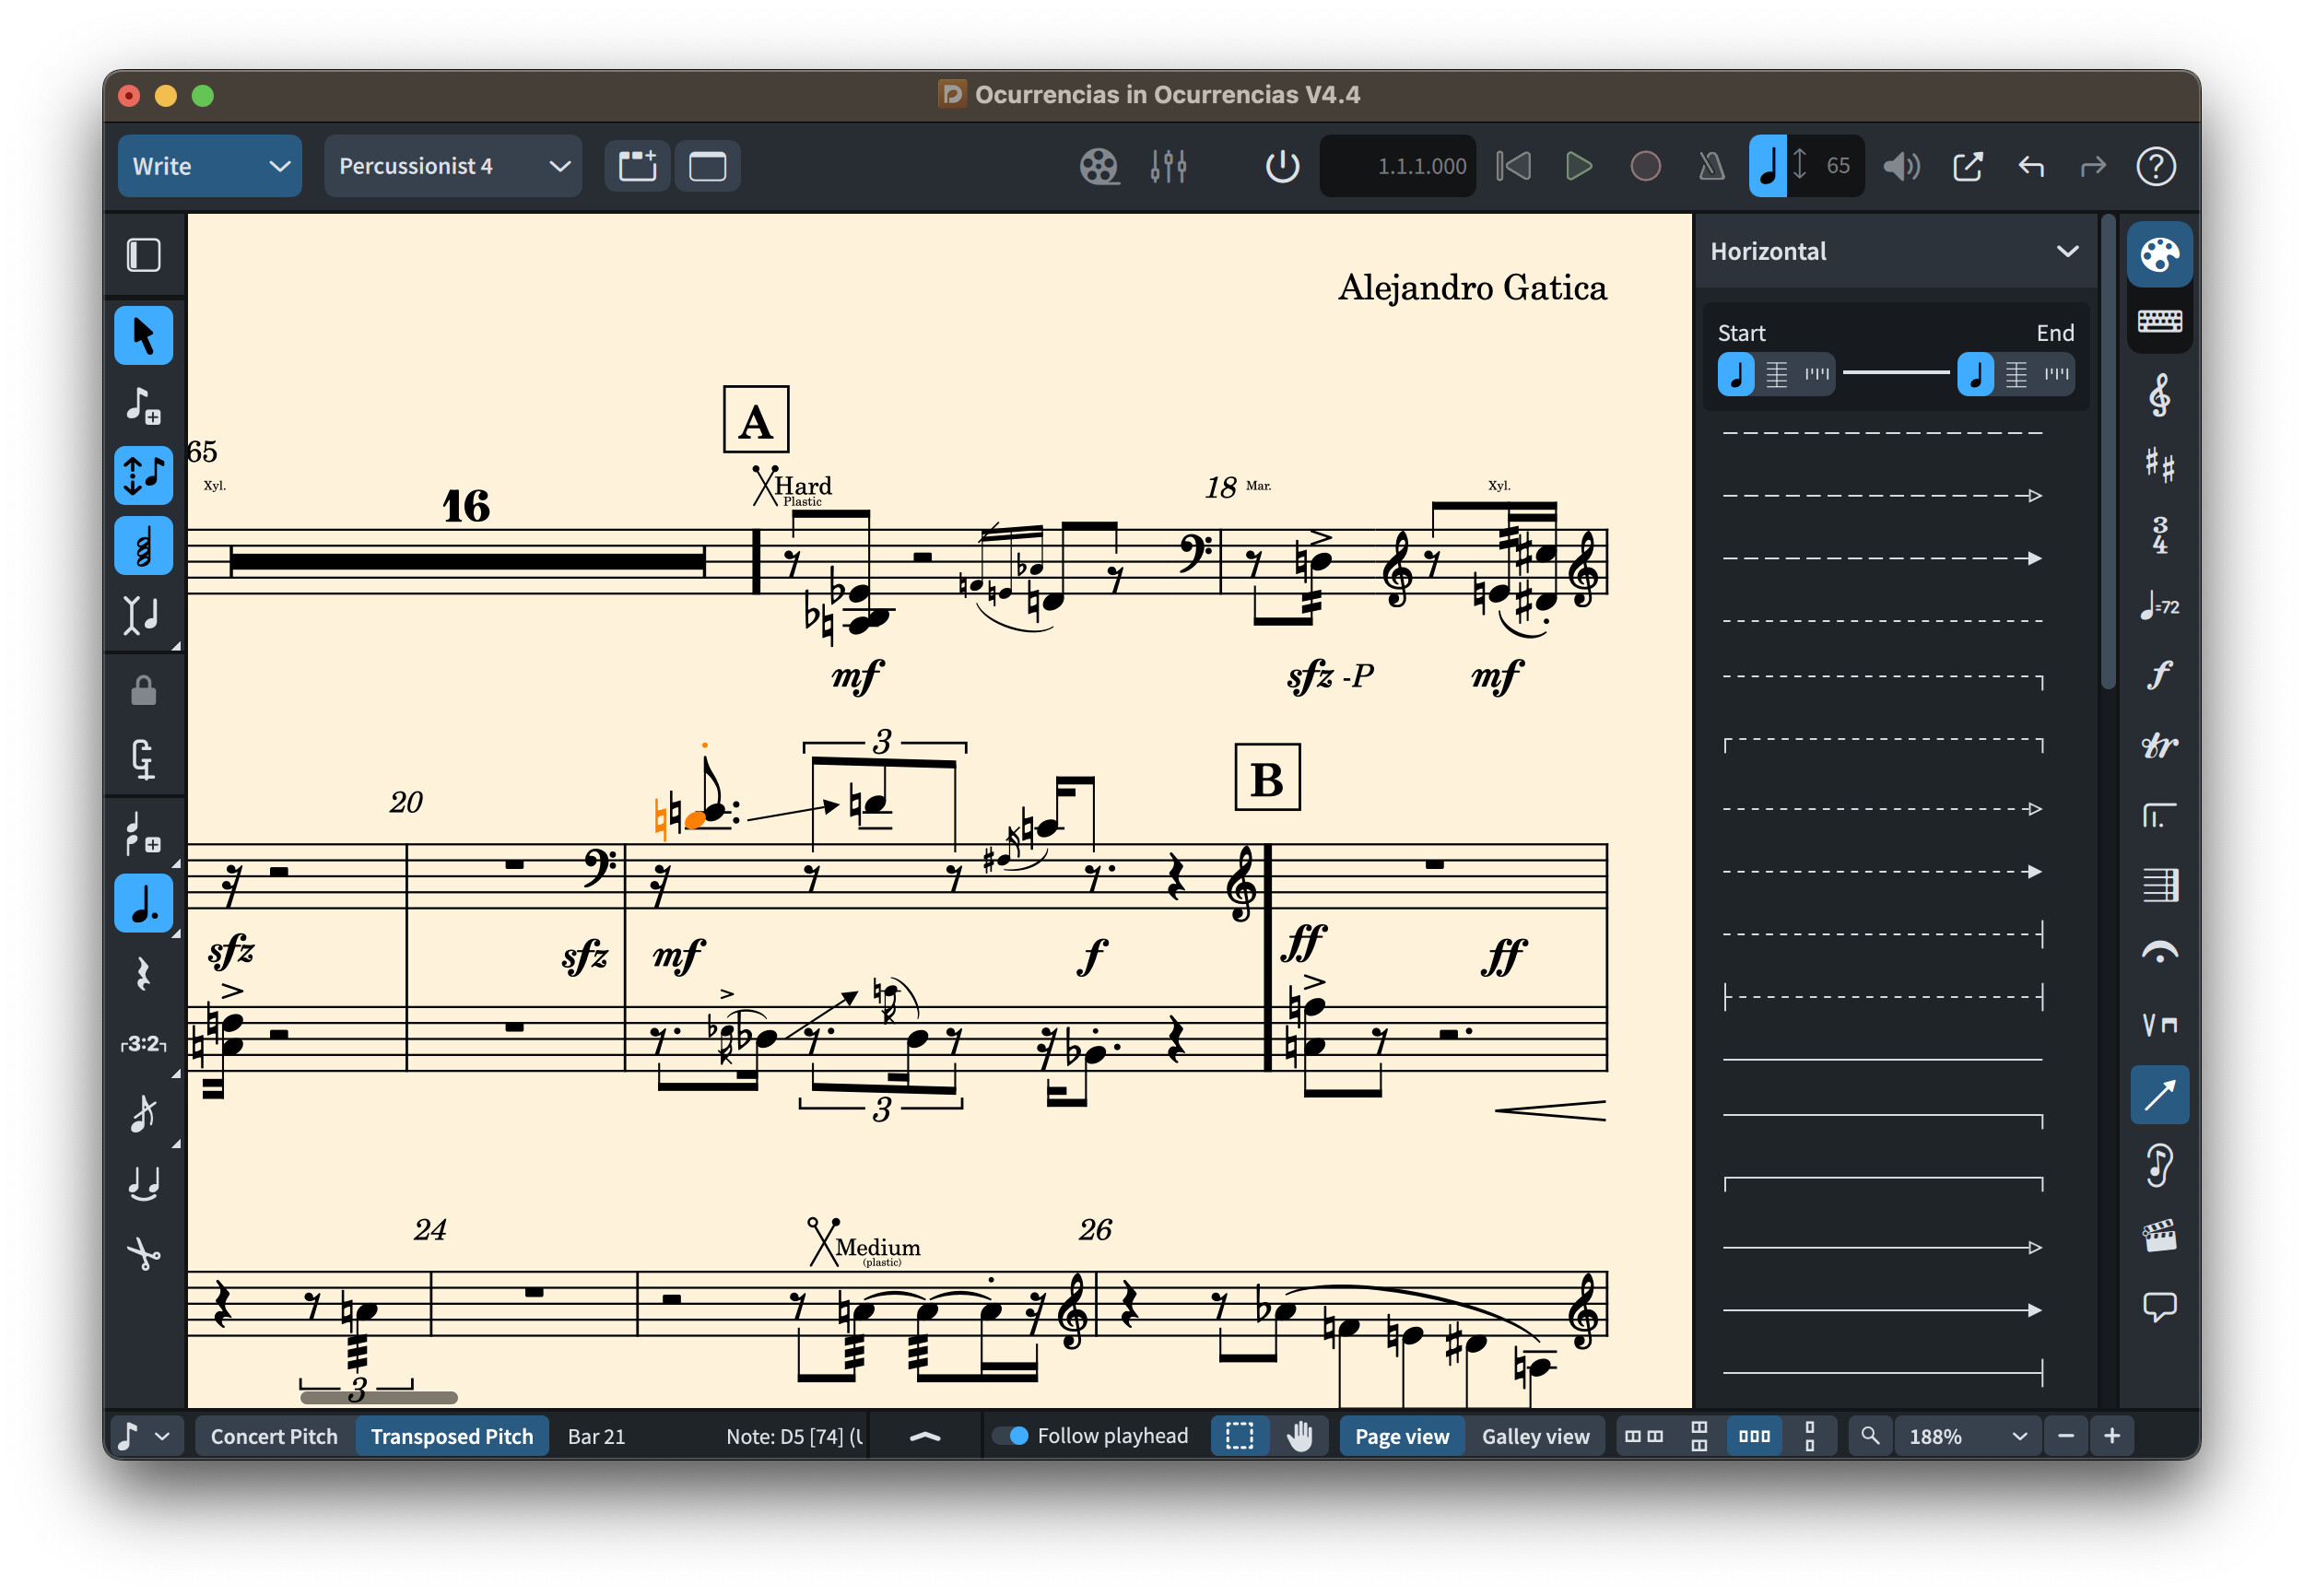Undo the last action

[x=2030, y=166]
